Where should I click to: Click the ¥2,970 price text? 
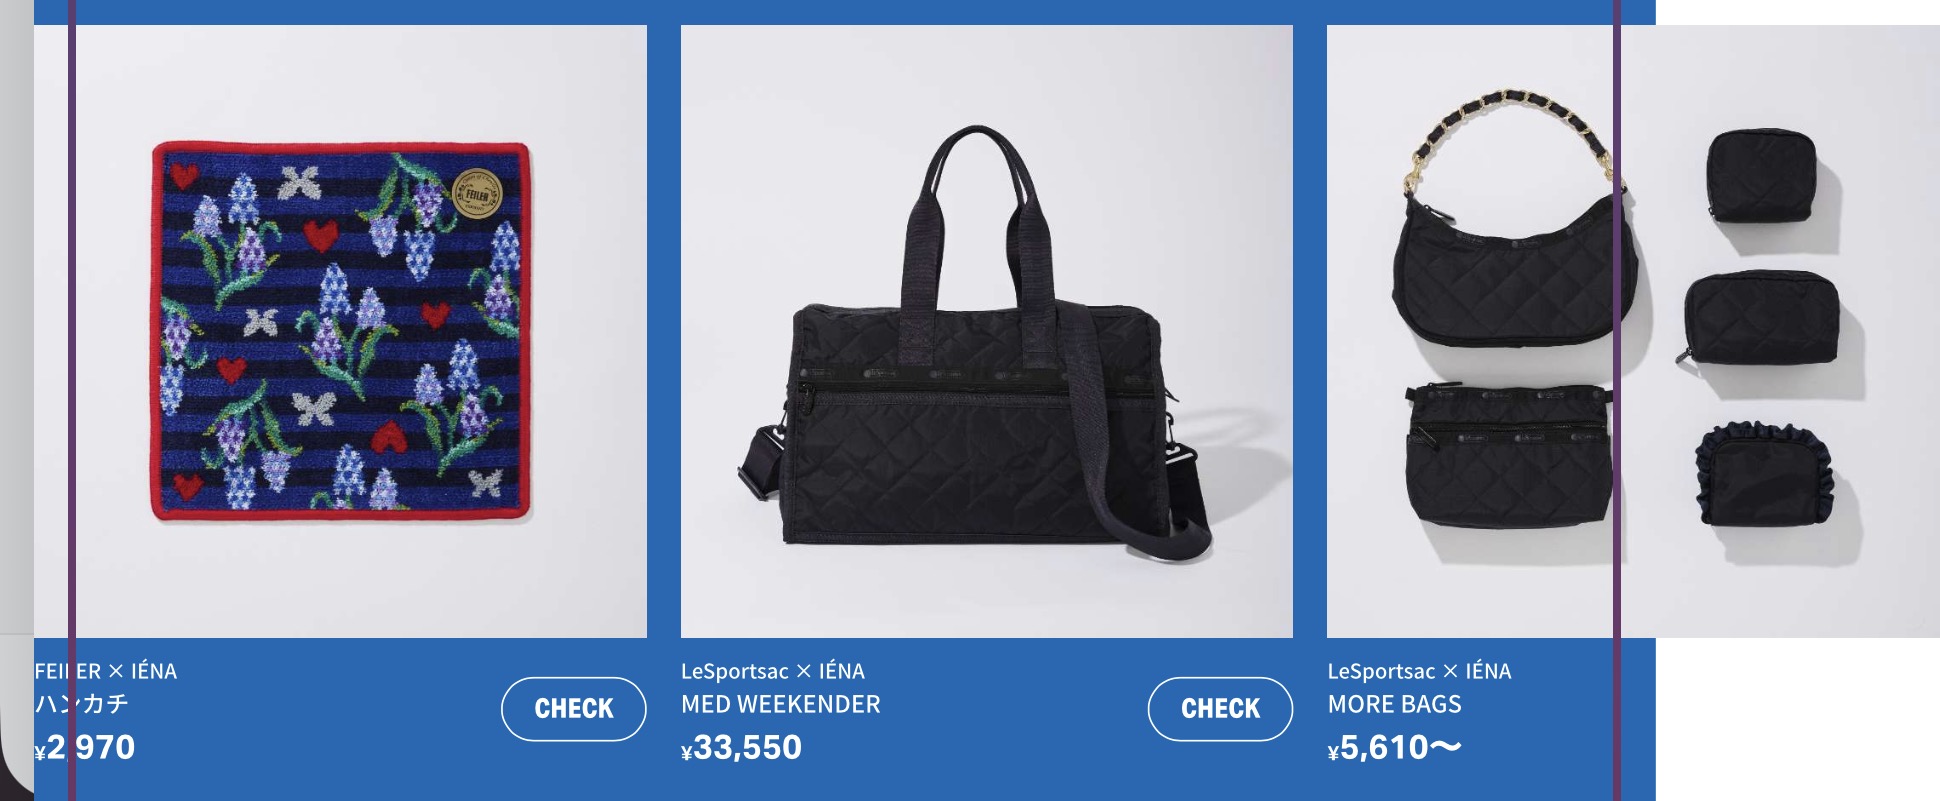point(85,748)
